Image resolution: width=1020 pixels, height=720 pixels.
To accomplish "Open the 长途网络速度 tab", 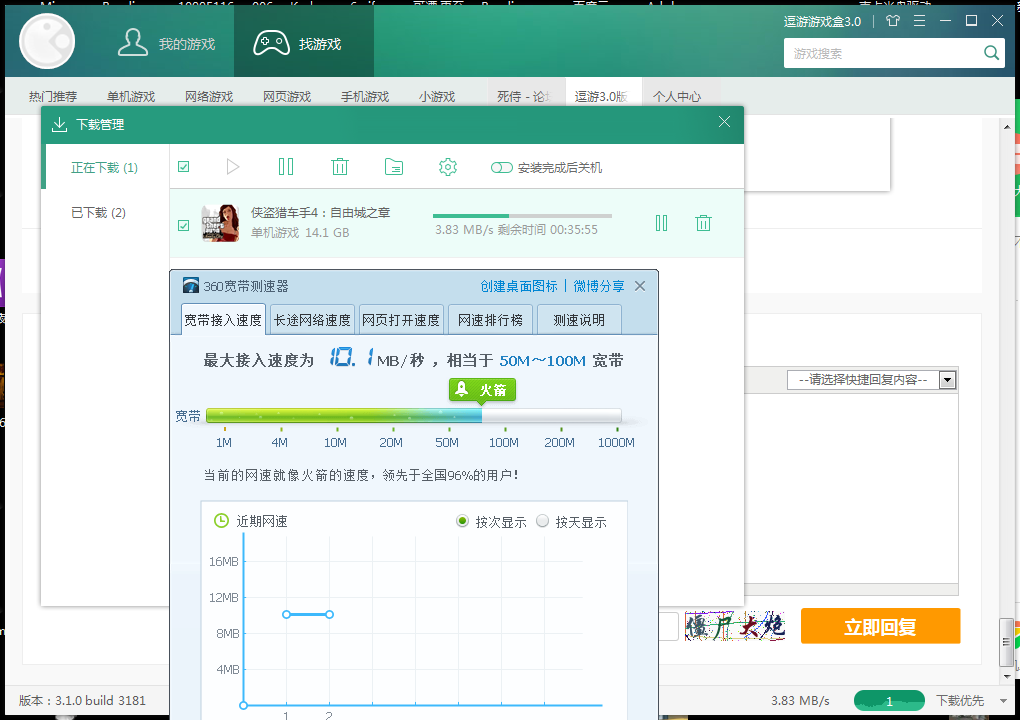I will 312,319.
